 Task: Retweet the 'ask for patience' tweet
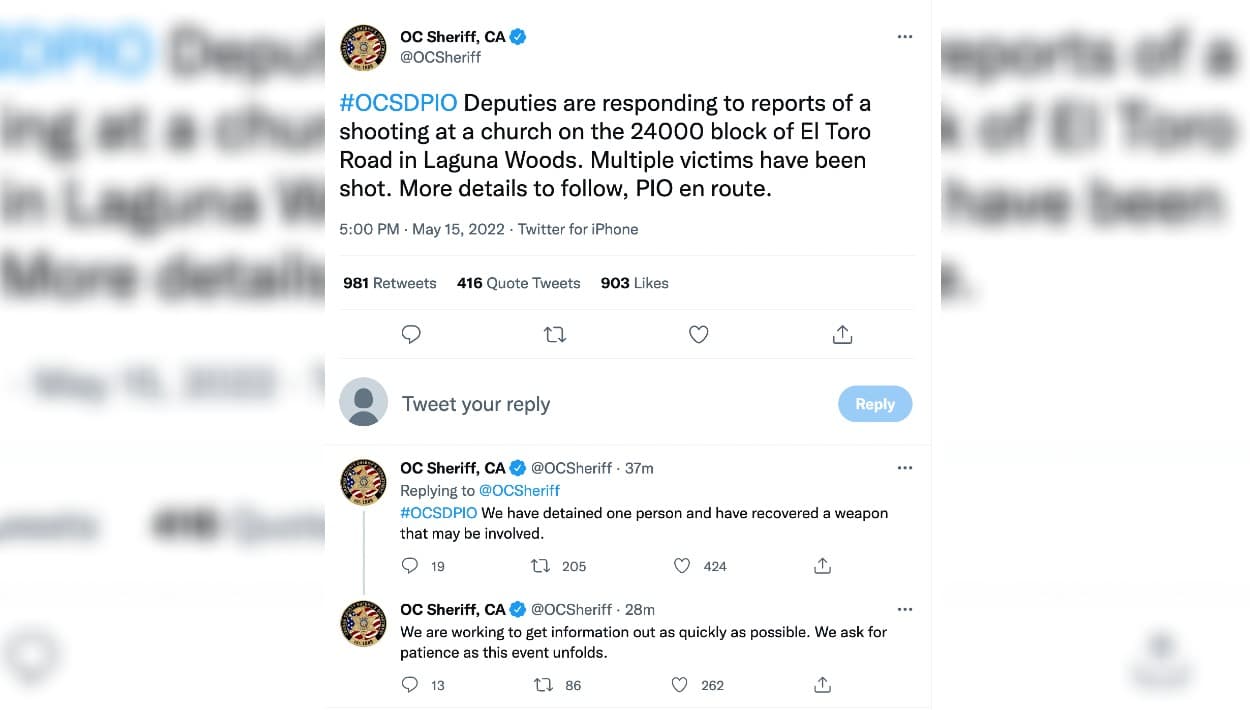pos(543,685)
